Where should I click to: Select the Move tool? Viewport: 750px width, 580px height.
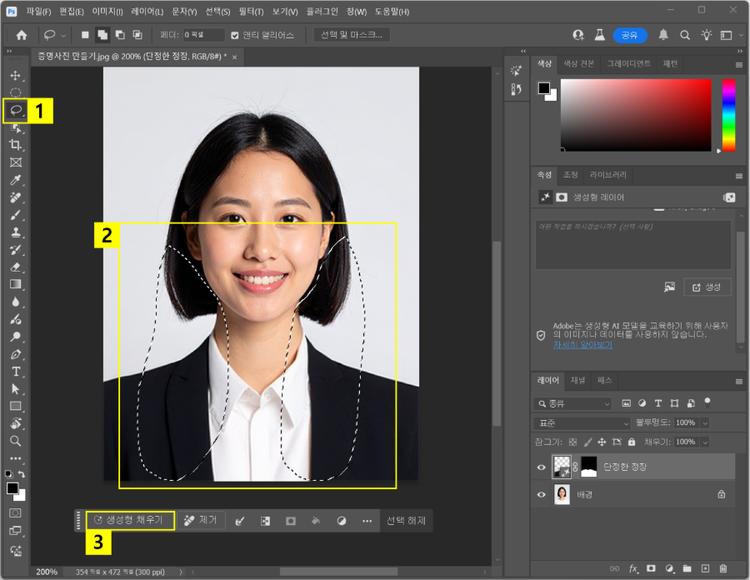(16, 75)
